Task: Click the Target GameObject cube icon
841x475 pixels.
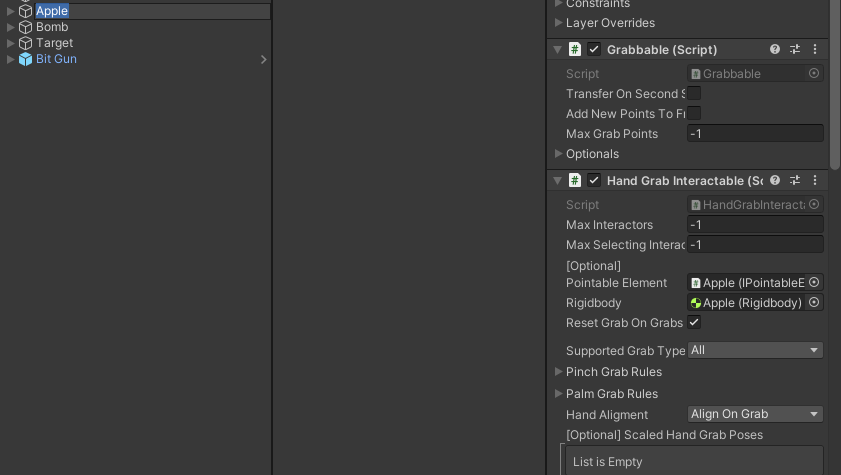Action: click(25, 43)
